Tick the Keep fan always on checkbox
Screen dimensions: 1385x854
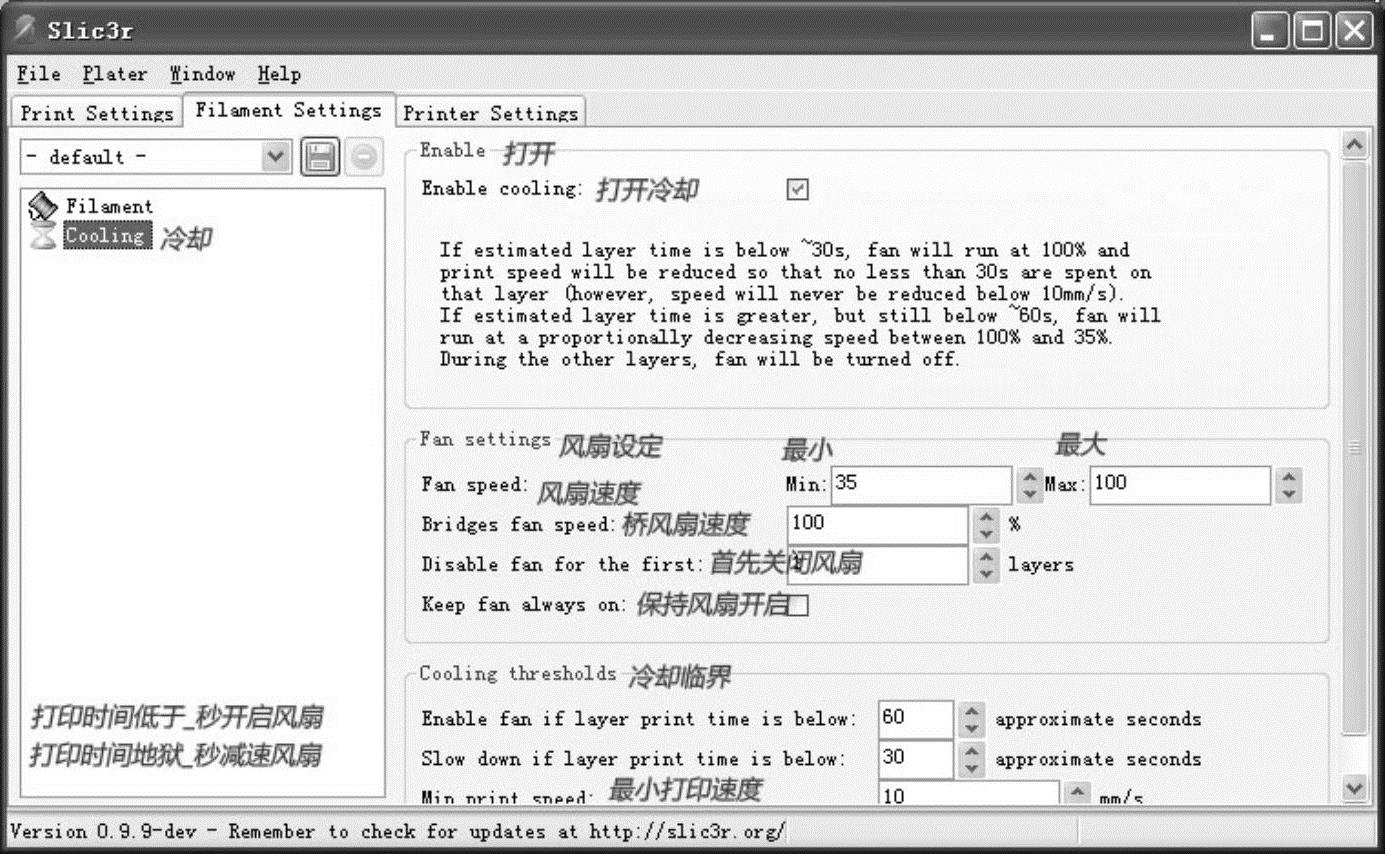click(798, 605)
